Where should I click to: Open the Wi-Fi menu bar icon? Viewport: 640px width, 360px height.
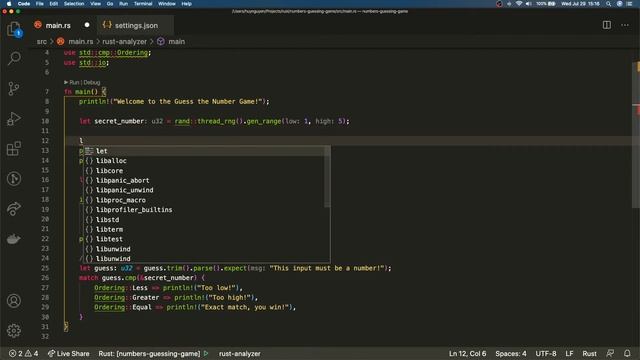tap(519, 4)
